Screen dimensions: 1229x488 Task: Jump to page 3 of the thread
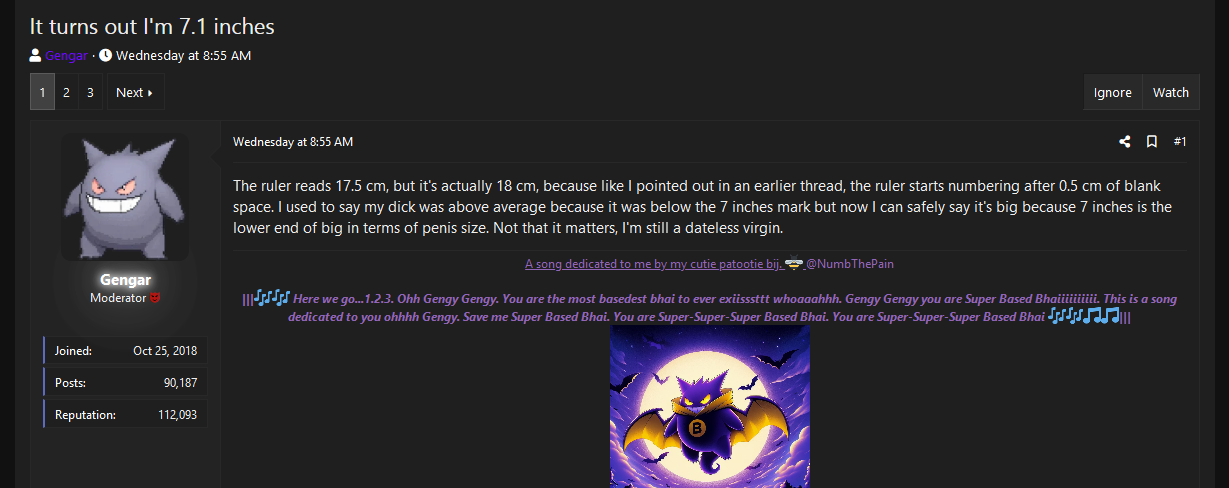pos(90,92)
